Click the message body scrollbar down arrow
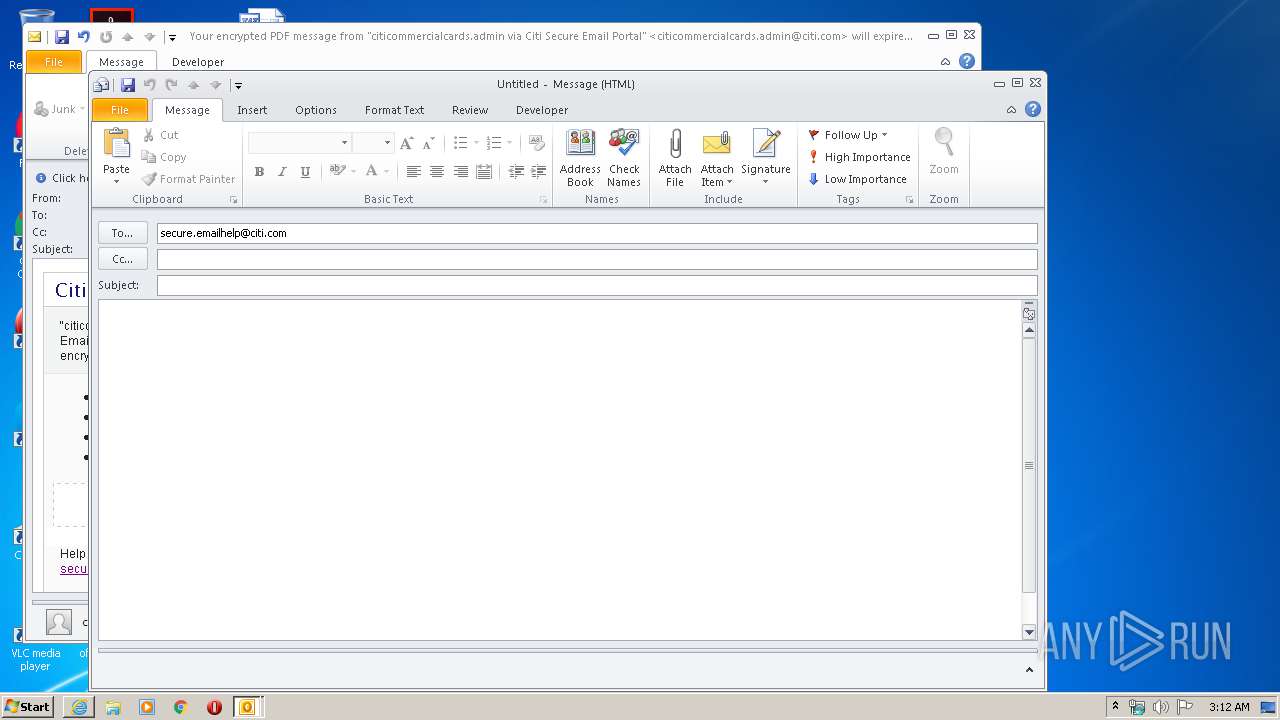This screenshot has width=1280, height=720. (1029, 632)
